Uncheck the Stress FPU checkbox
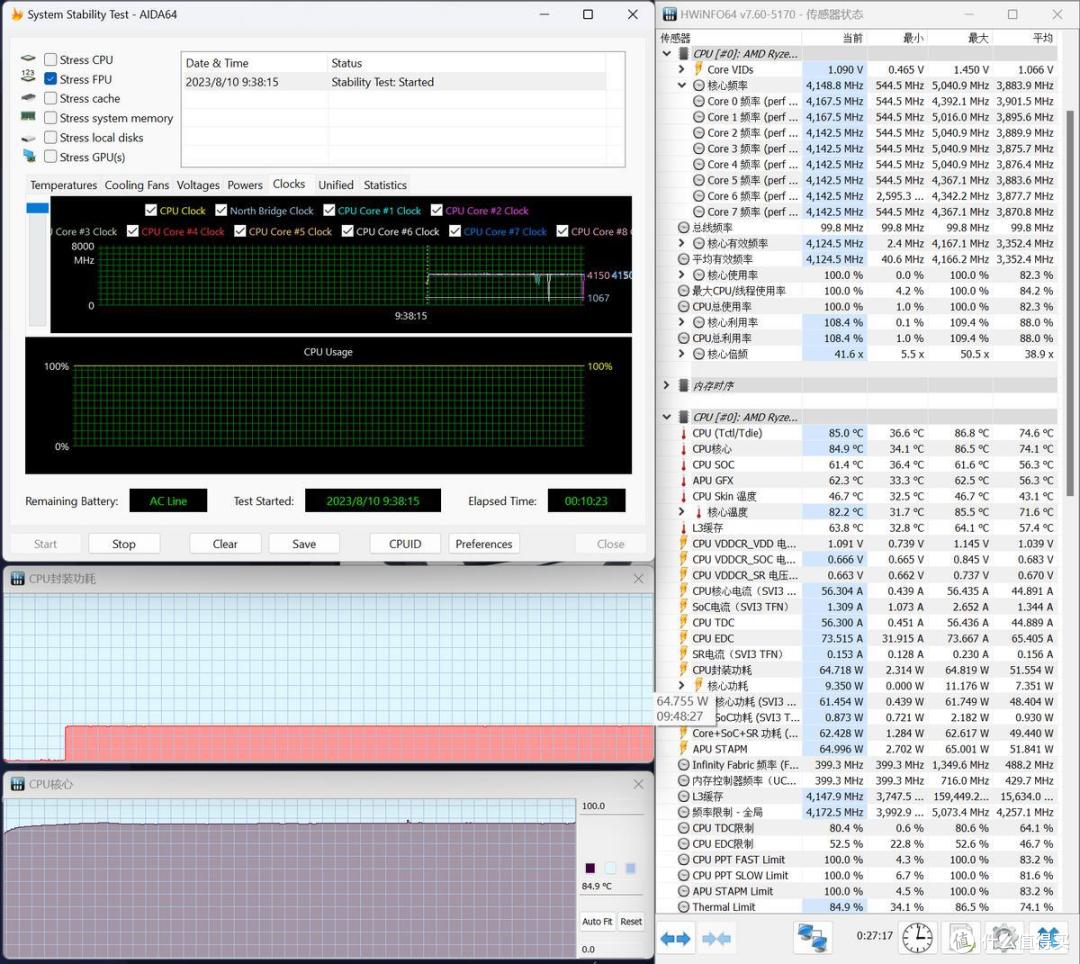This screenshot has width=1080, height=964. coord(50,79)
